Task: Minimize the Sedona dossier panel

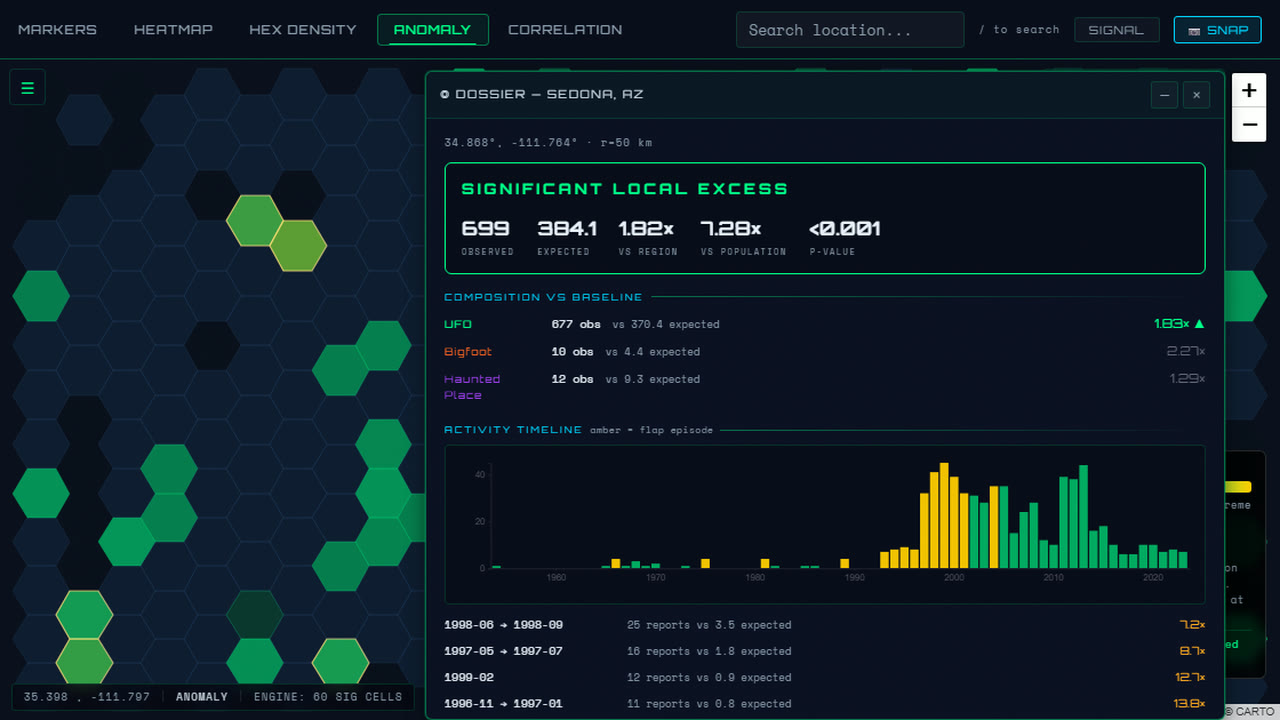Action: 1164,95
